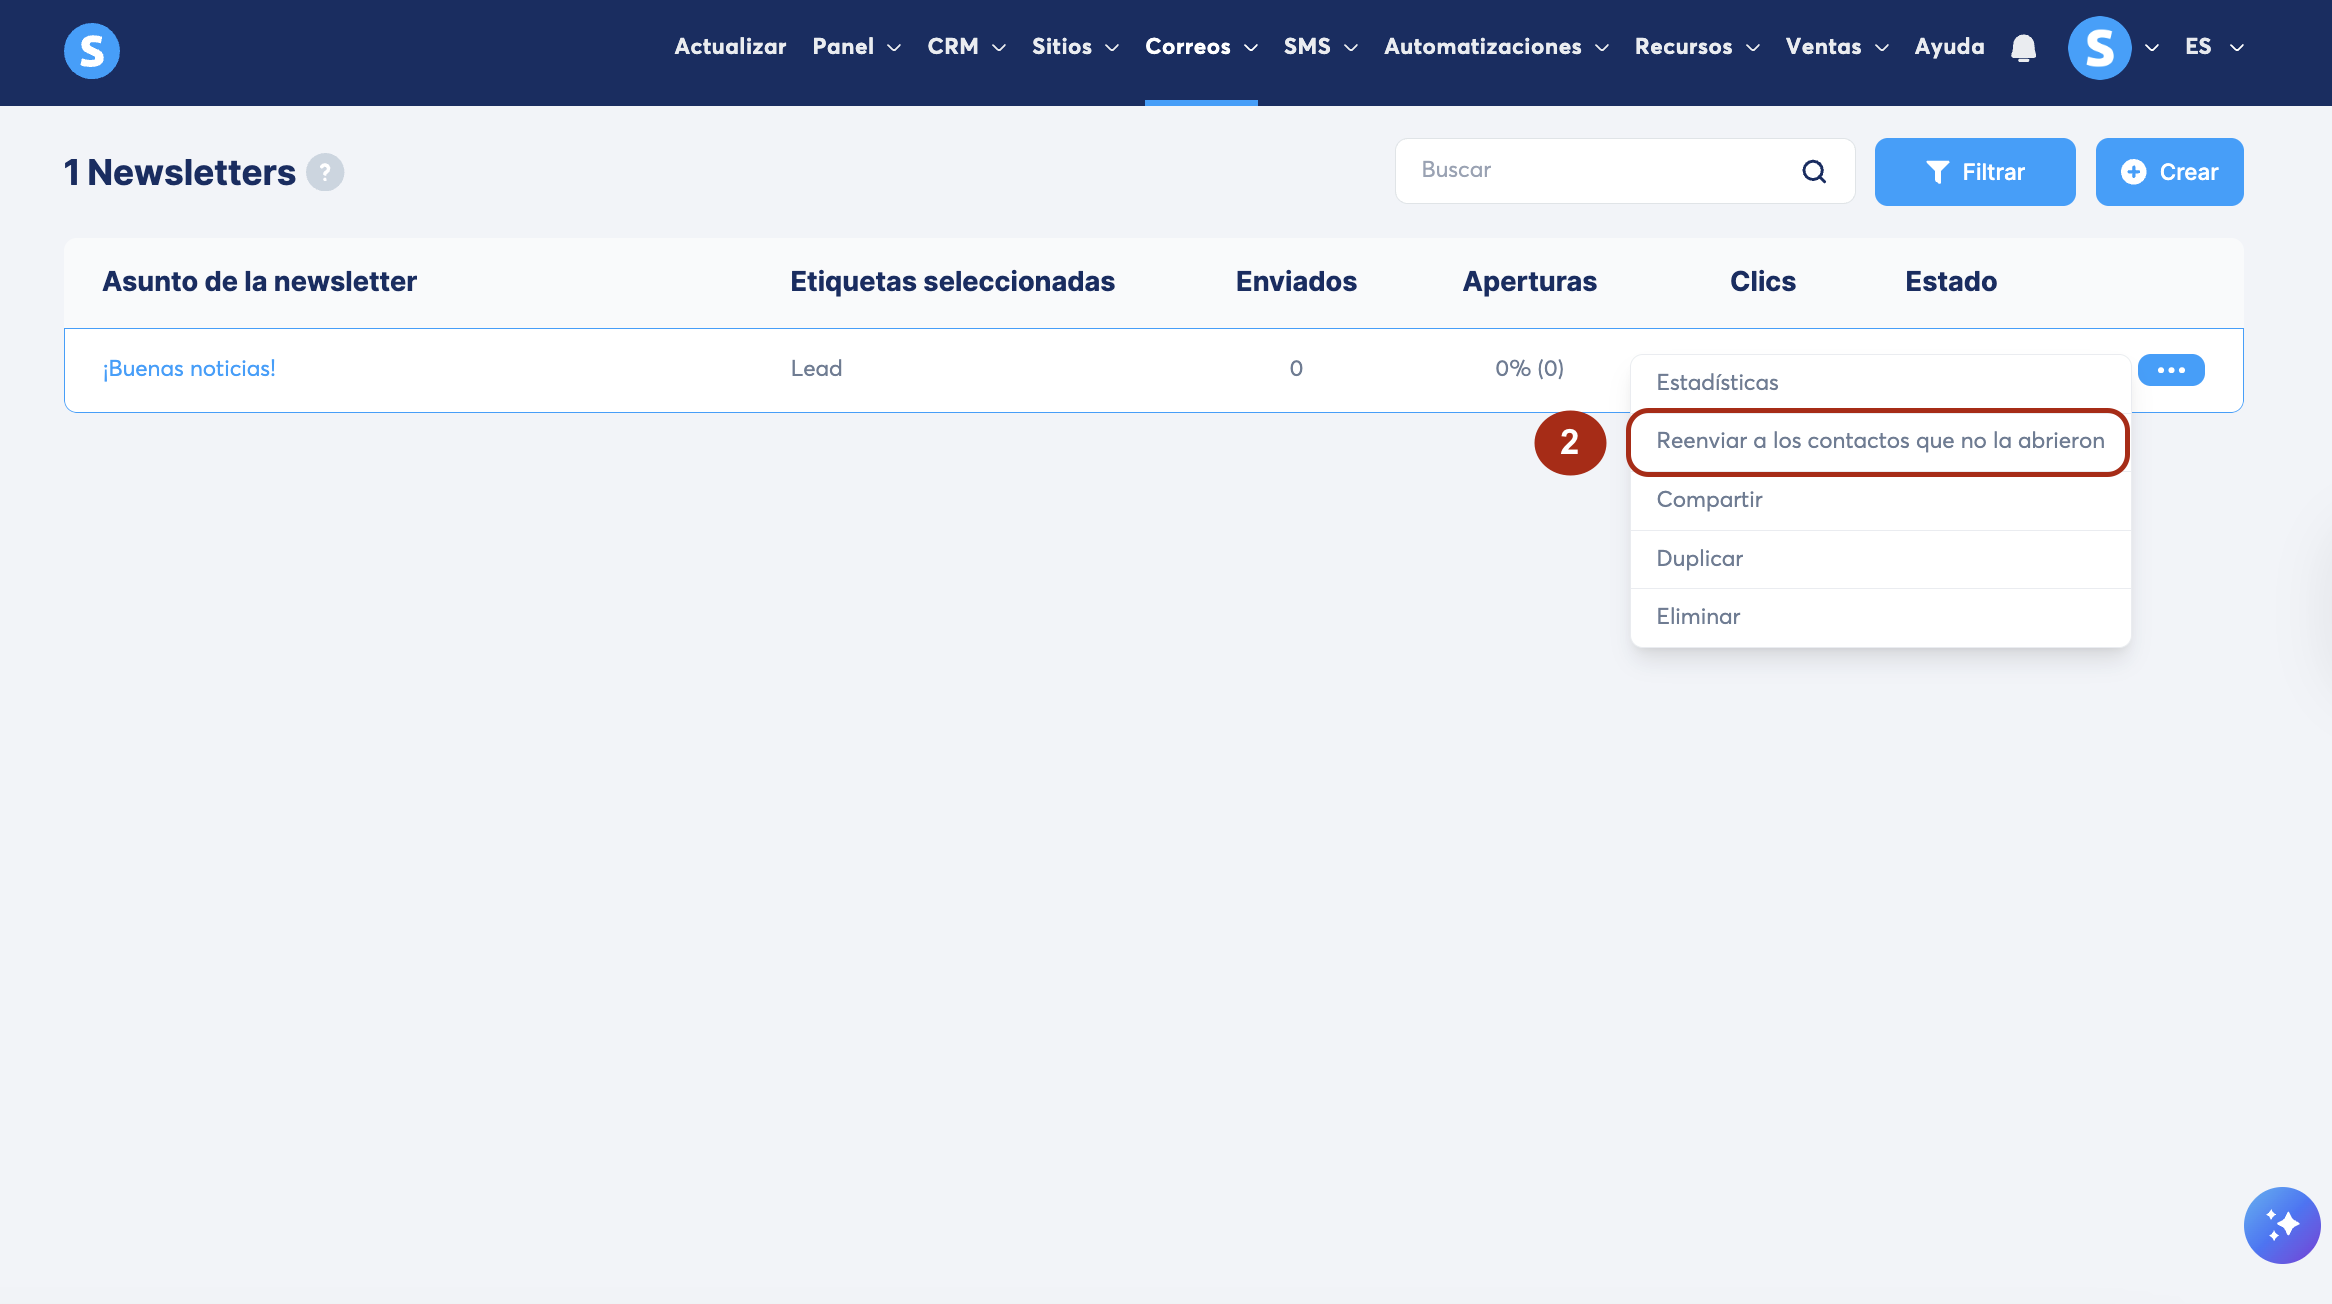The height and width of the screenshot is (1304, 2332).
Task: Expand the Panel dropdown menu
Action: (x=856, y=47)
